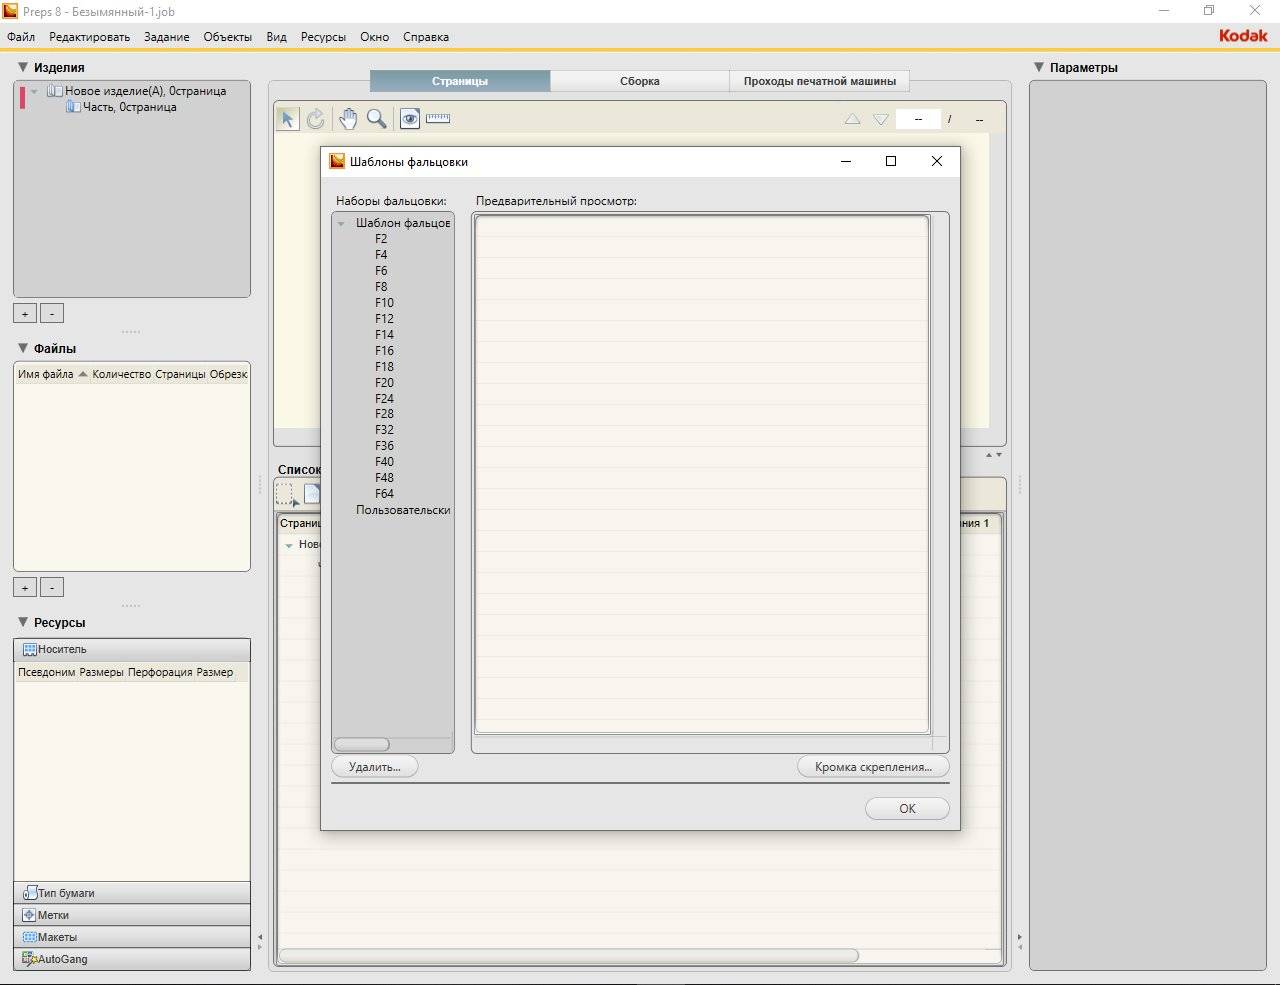Open the Ресурсы menu

point(323,37)
